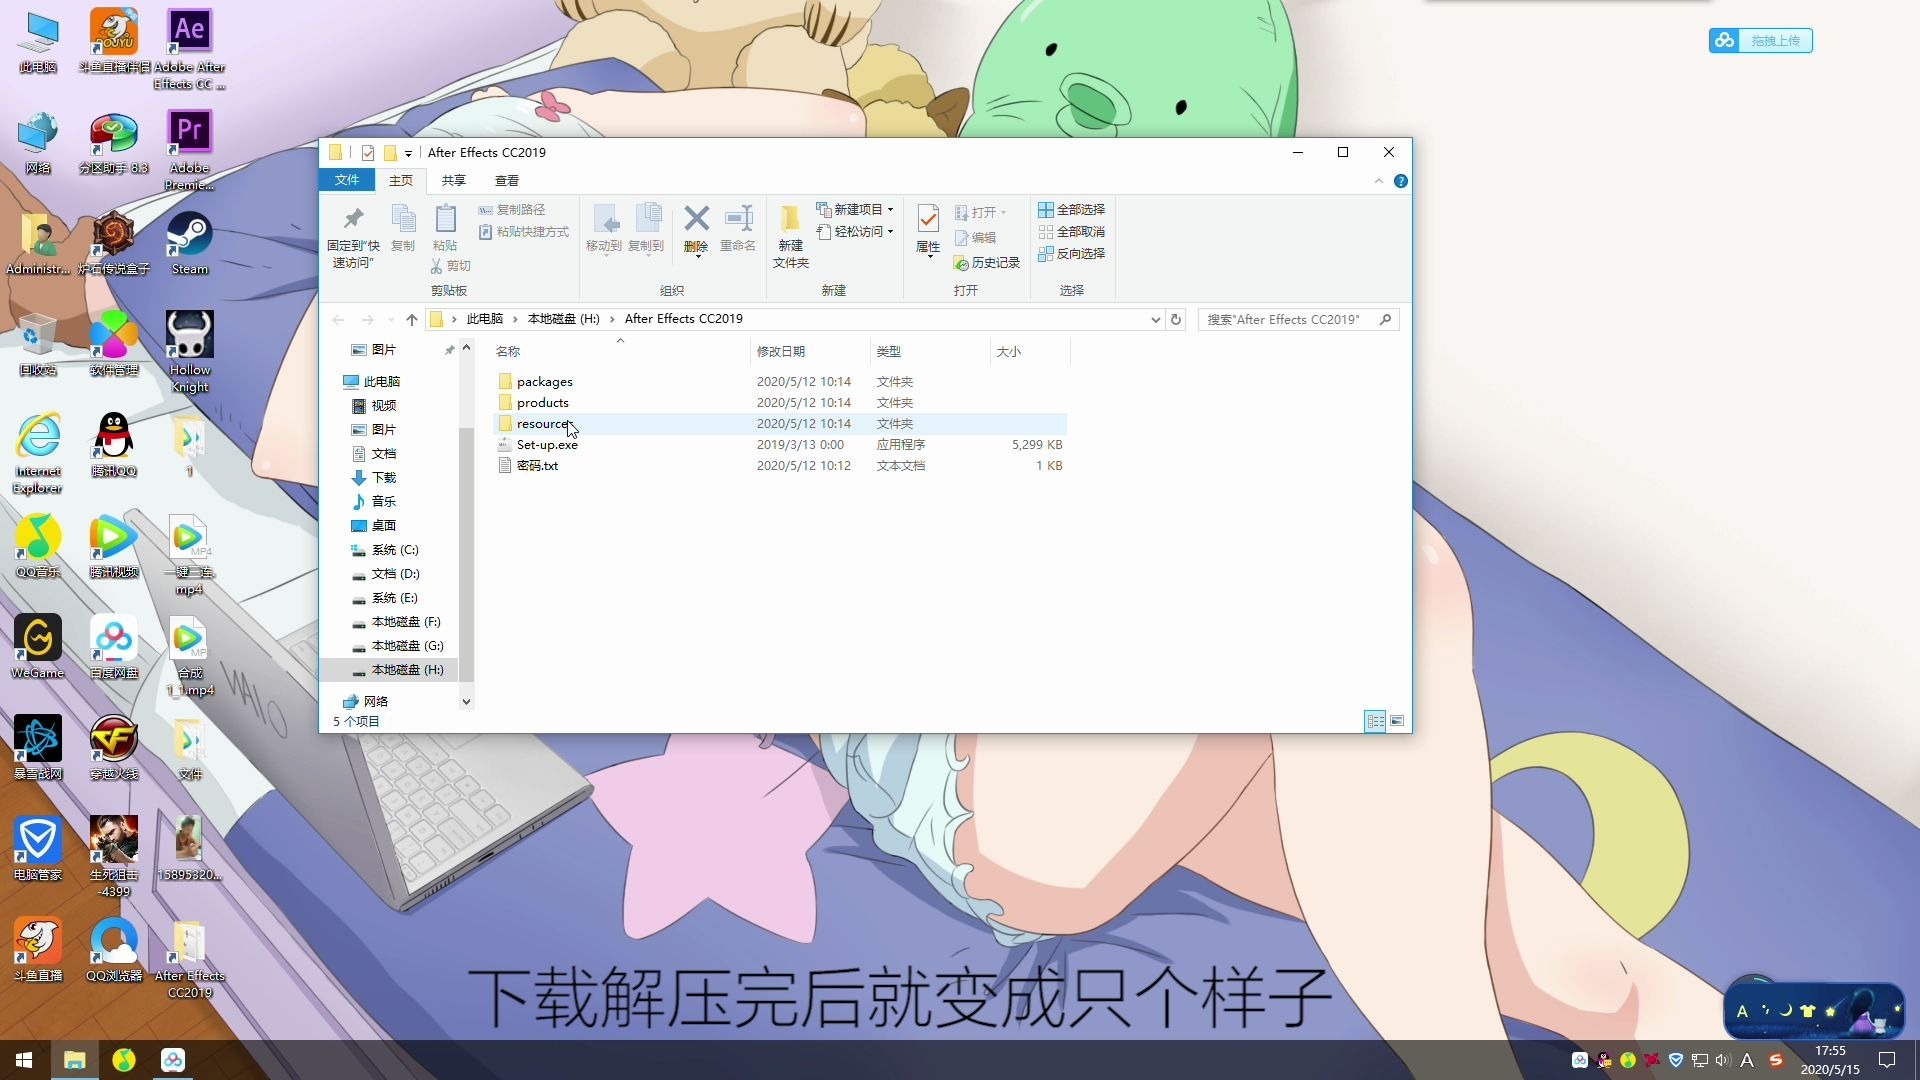Image resolution: width=1920 pixels, height=1080 pixels.
Task: Open Steam desktop shortcut
Action: (x=189, y=243)
